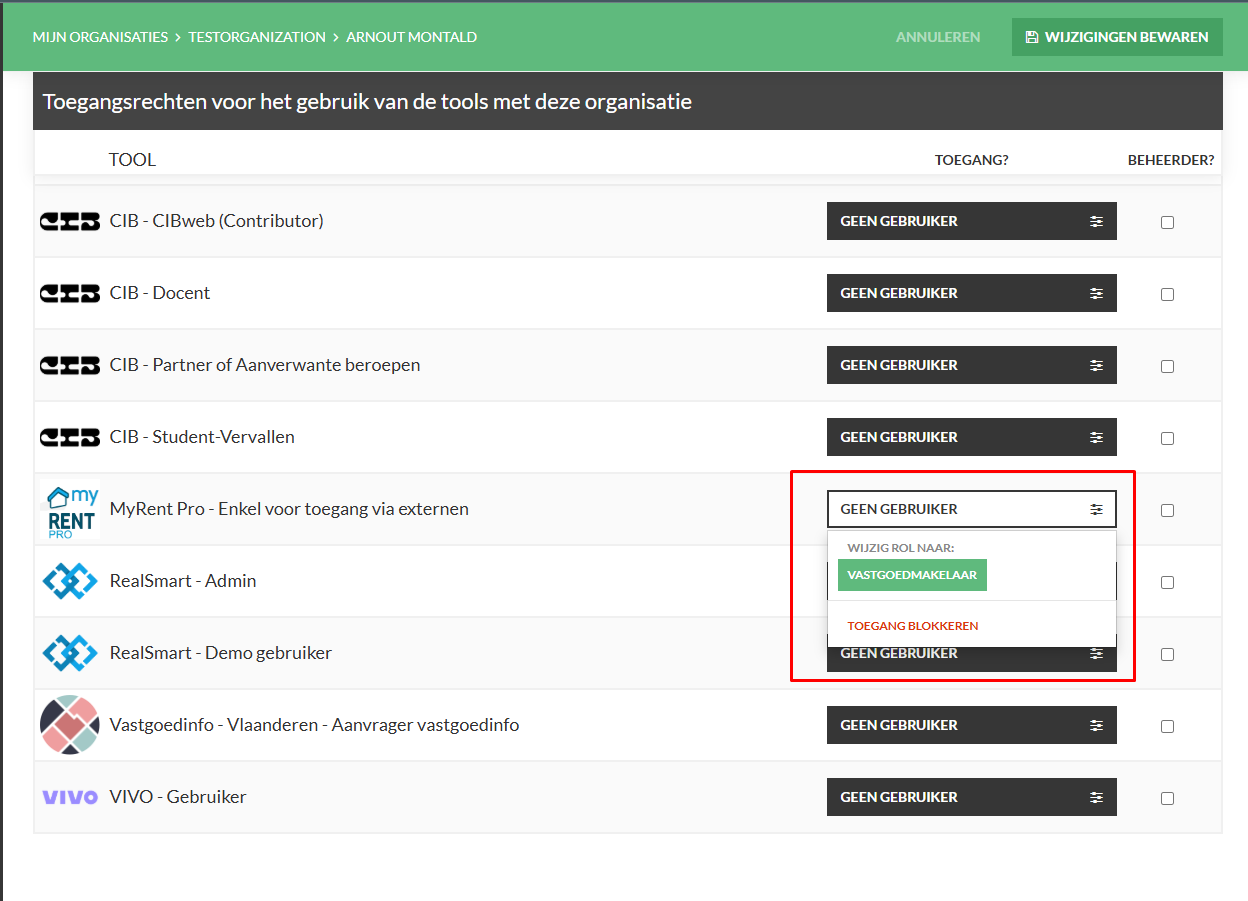Click the CIB logo in the CIBweb Contributor row

click(x=70, y=221)
